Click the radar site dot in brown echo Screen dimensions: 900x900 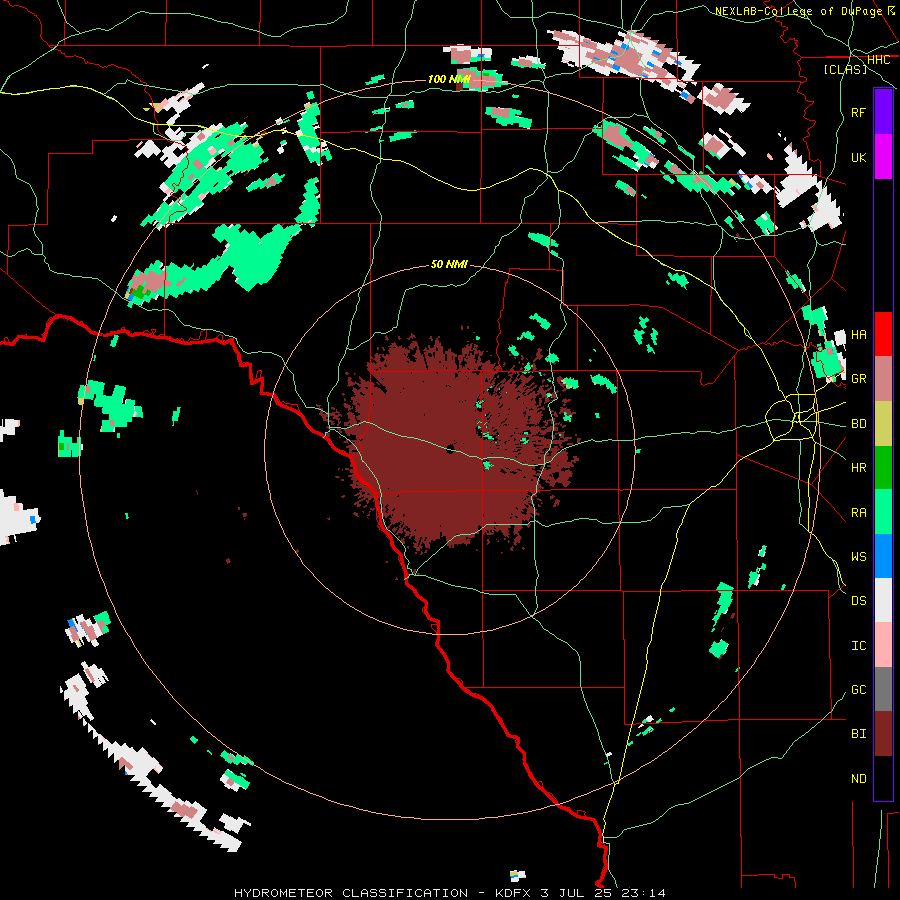pyautogui.click(x=450, y=449)
